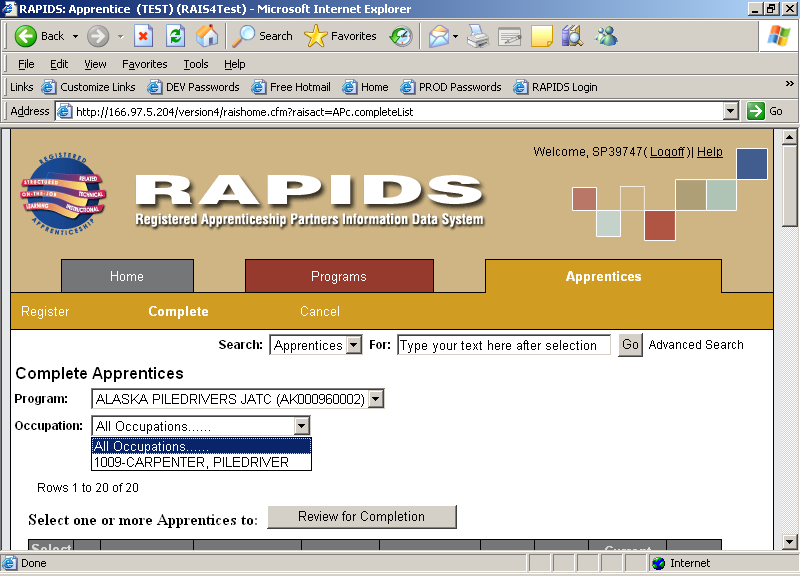Click the Research books icon

(x=572, y=36)
